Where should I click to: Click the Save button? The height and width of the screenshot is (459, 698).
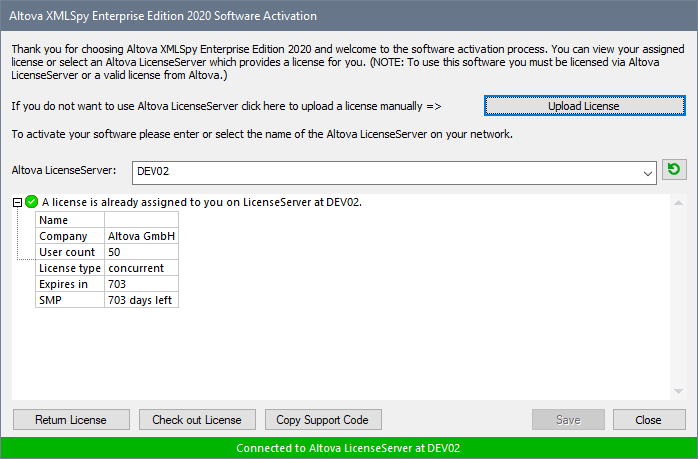tap(568, 419)
